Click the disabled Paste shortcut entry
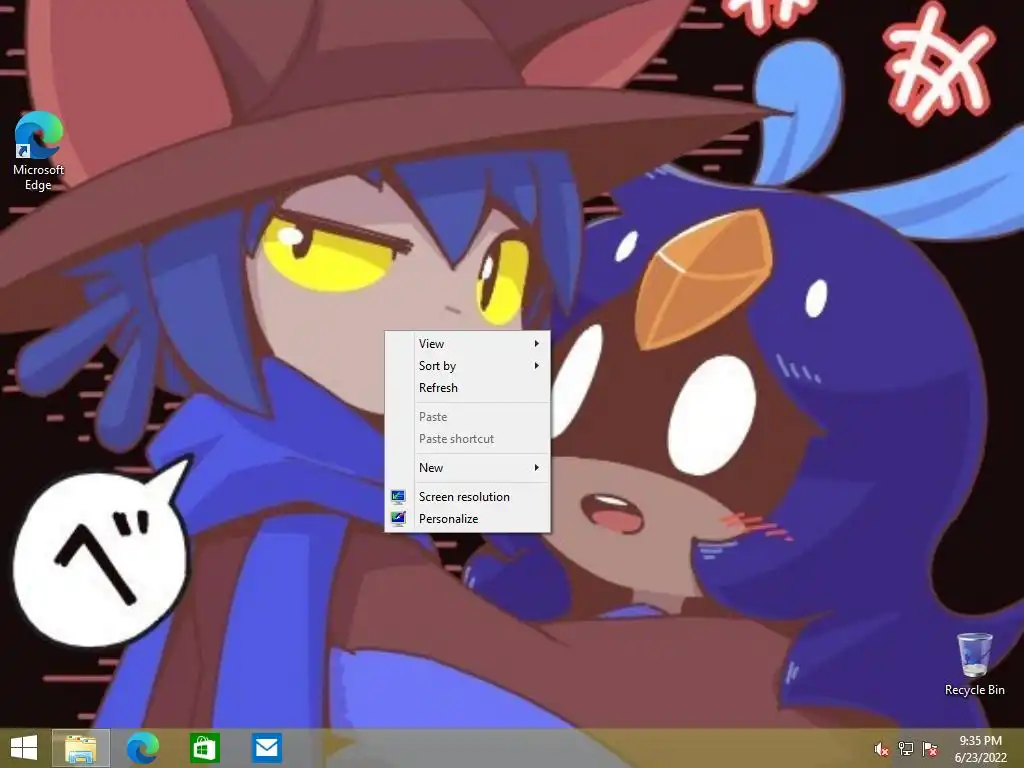The image size is (1024, 768). pos(468,439)
